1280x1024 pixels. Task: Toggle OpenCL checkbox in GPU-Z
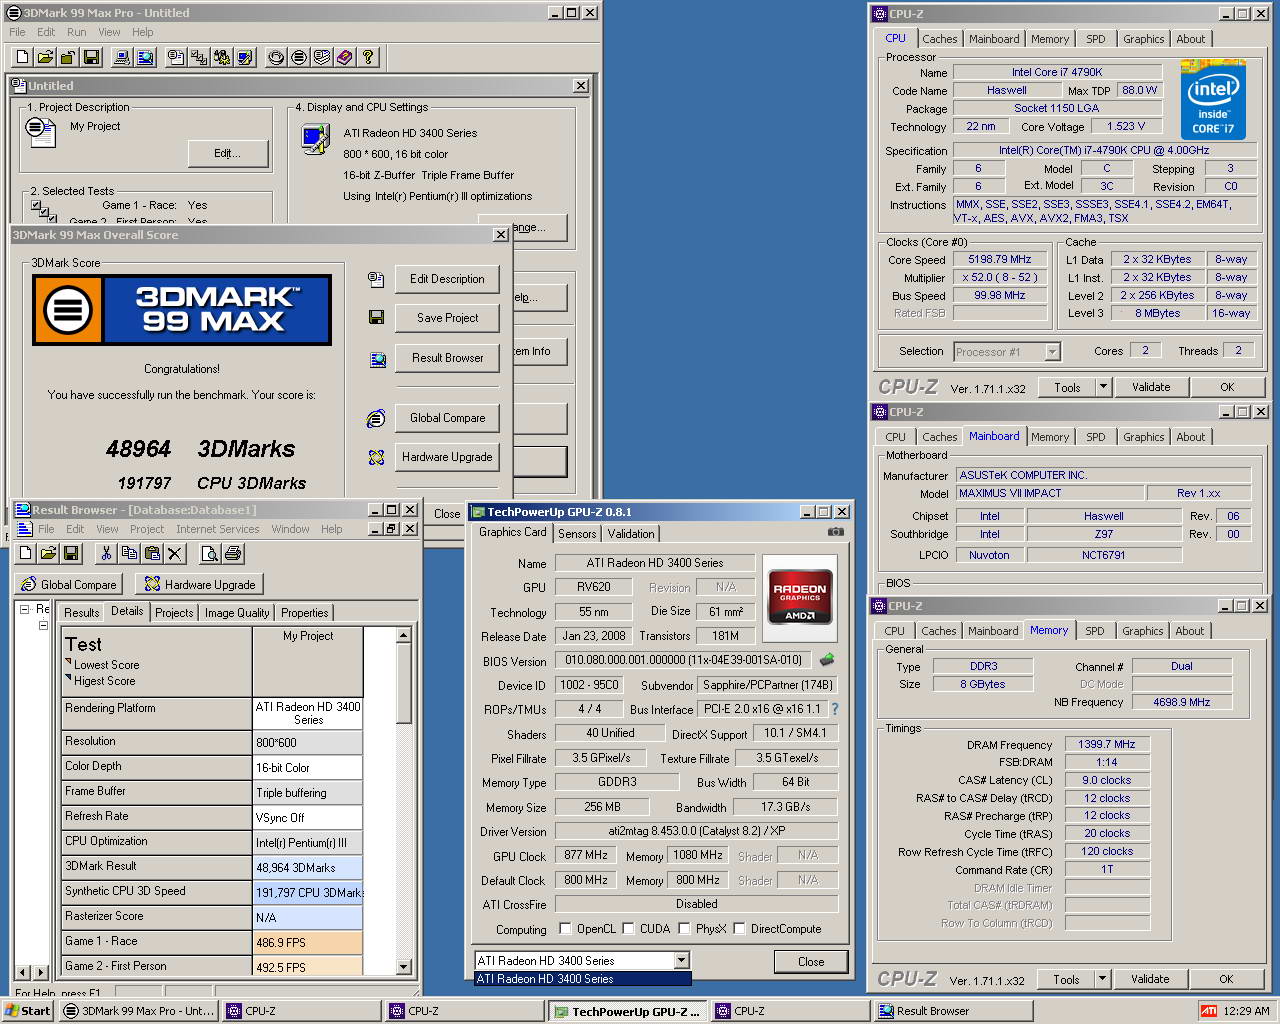[x=566, y=928]
